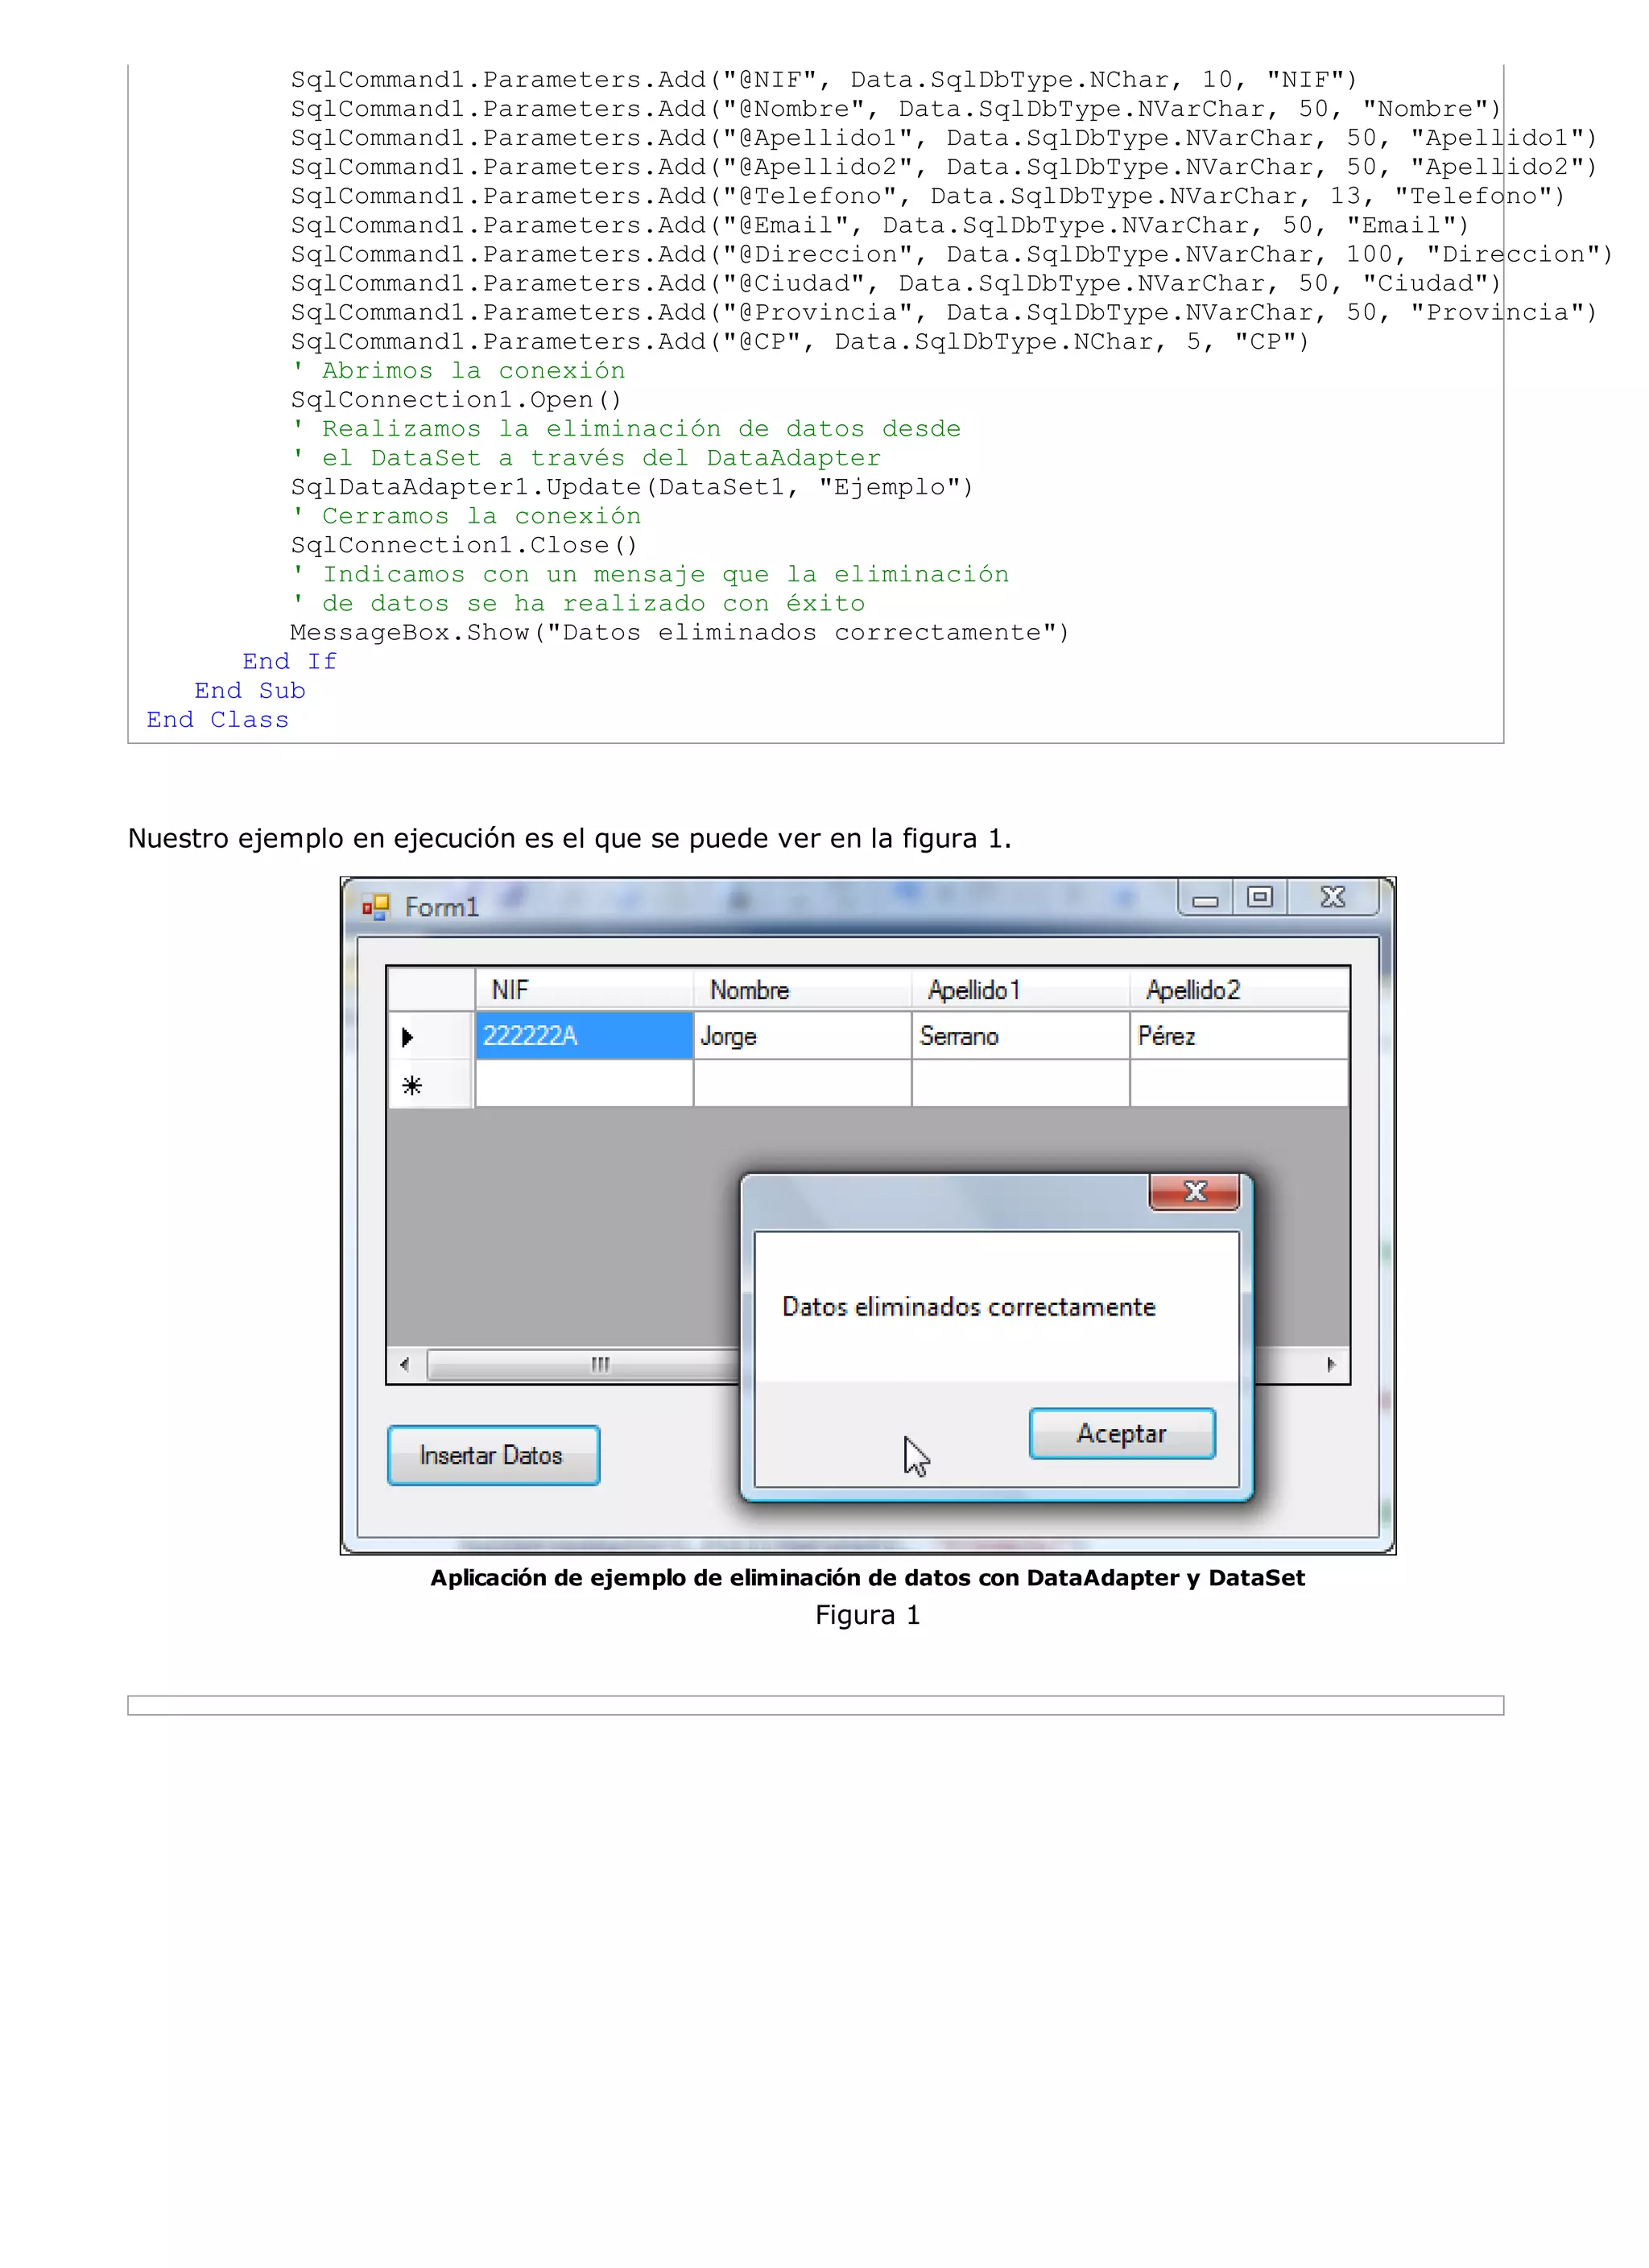
Task: Click the new row asterisk header
Action: point(431,1084)
